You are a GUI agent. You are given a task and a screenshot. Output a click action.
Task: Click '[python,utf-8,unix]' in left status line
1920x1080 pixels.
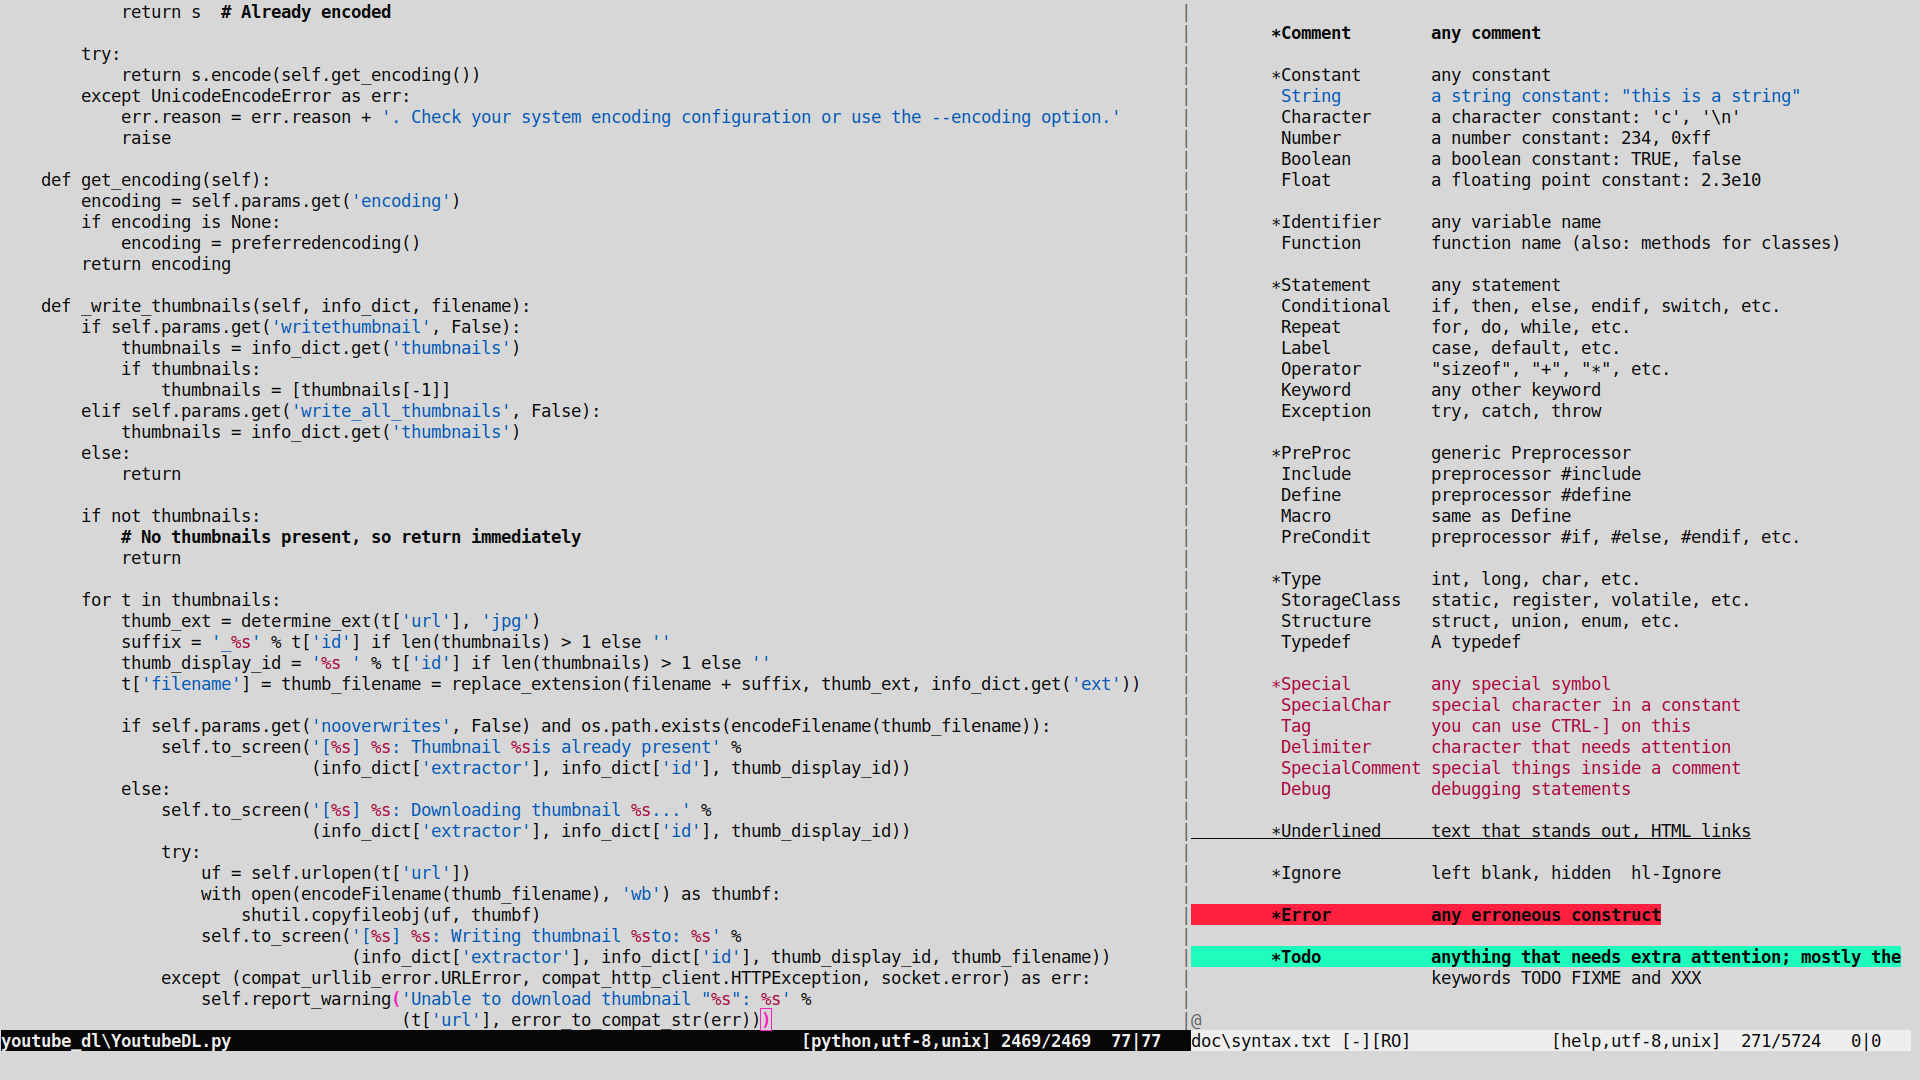[x=896, y=1041]
